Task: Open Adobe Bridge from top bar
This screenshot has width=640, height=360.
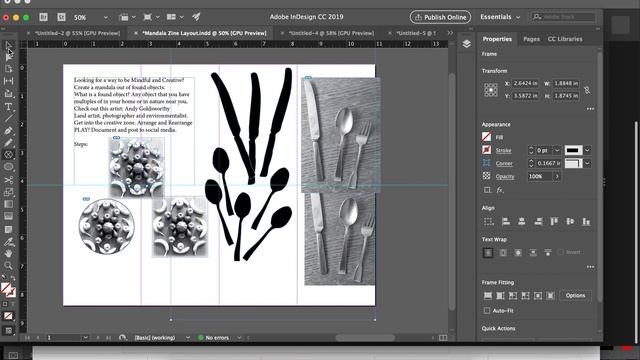Action: pos(43,17)
